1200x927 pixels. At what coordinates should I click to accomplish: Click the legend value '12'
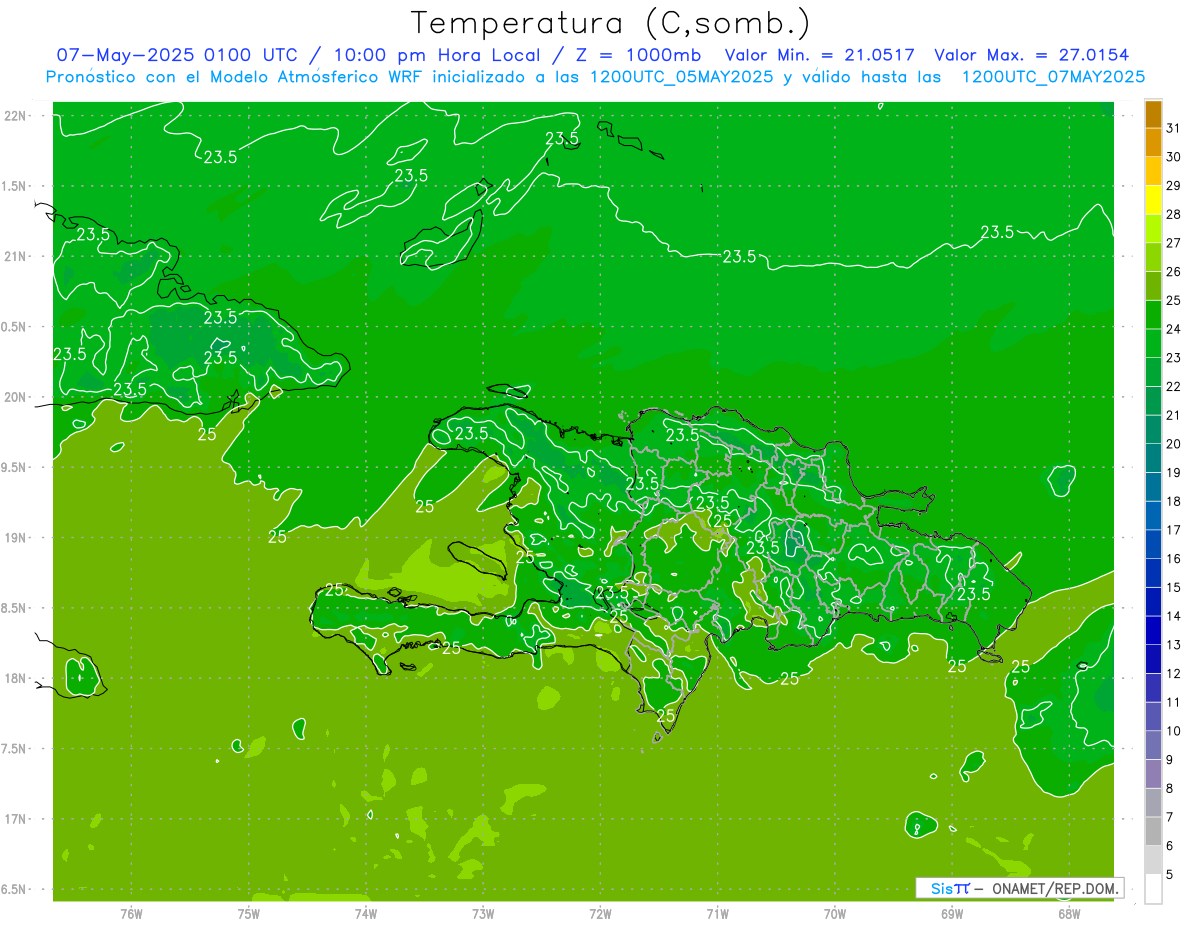point(1173,673)
